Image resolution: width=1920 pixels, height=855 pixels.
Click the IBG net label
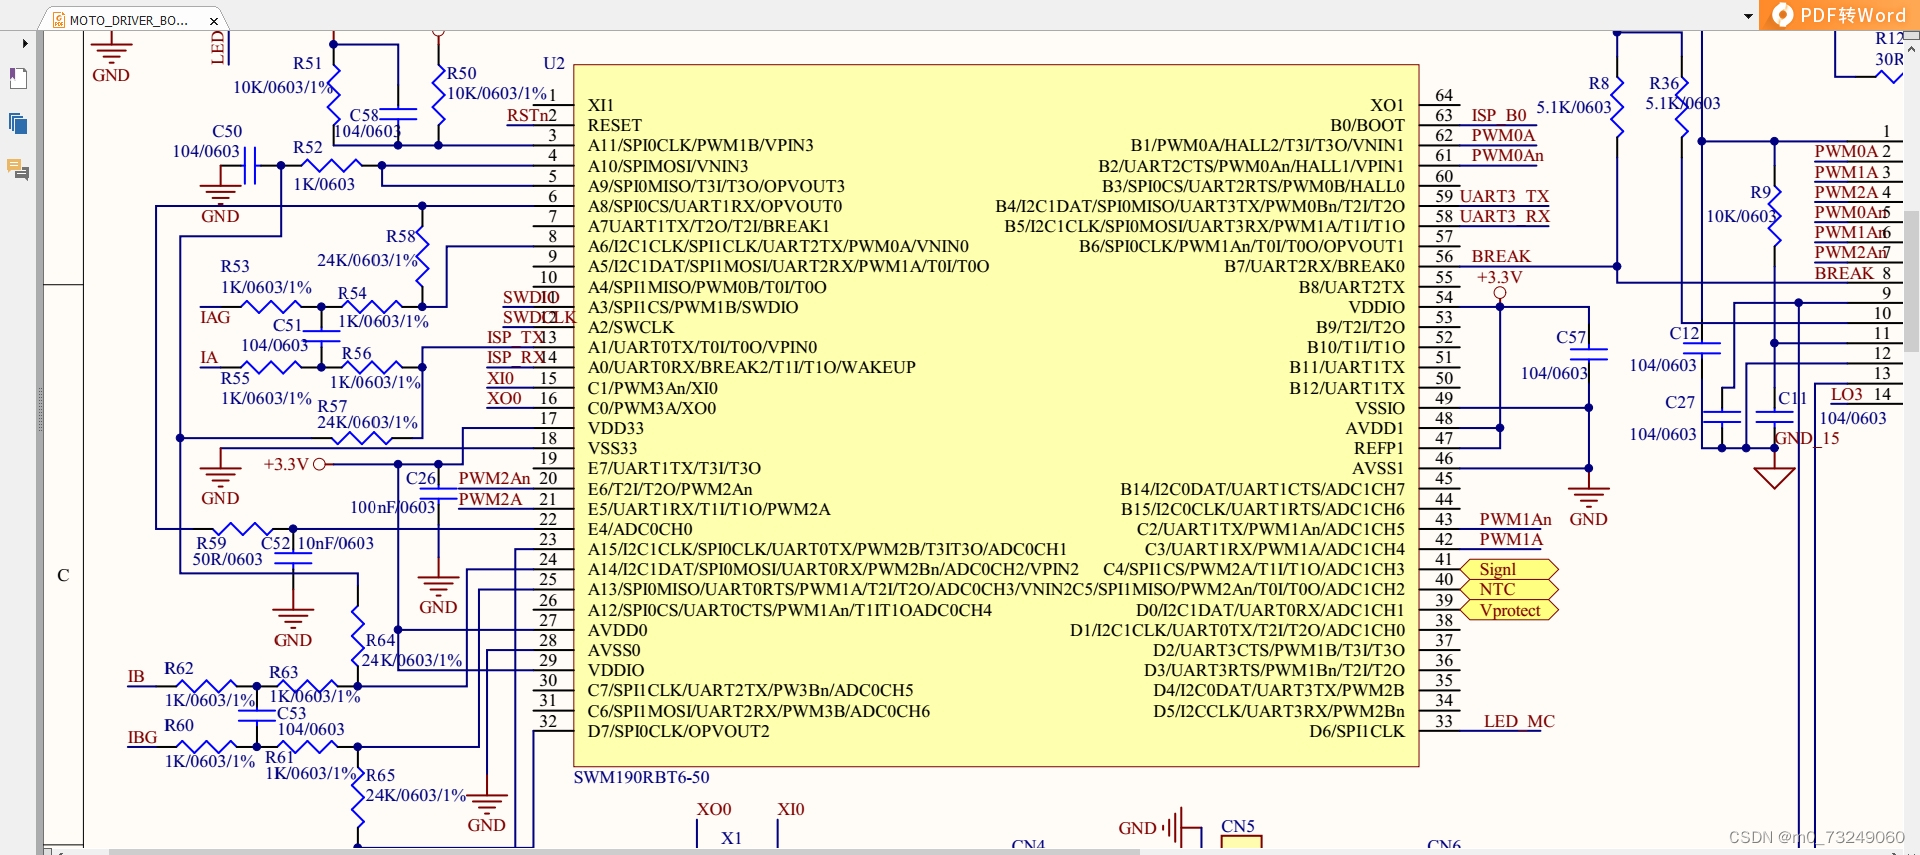pos(142,737)
